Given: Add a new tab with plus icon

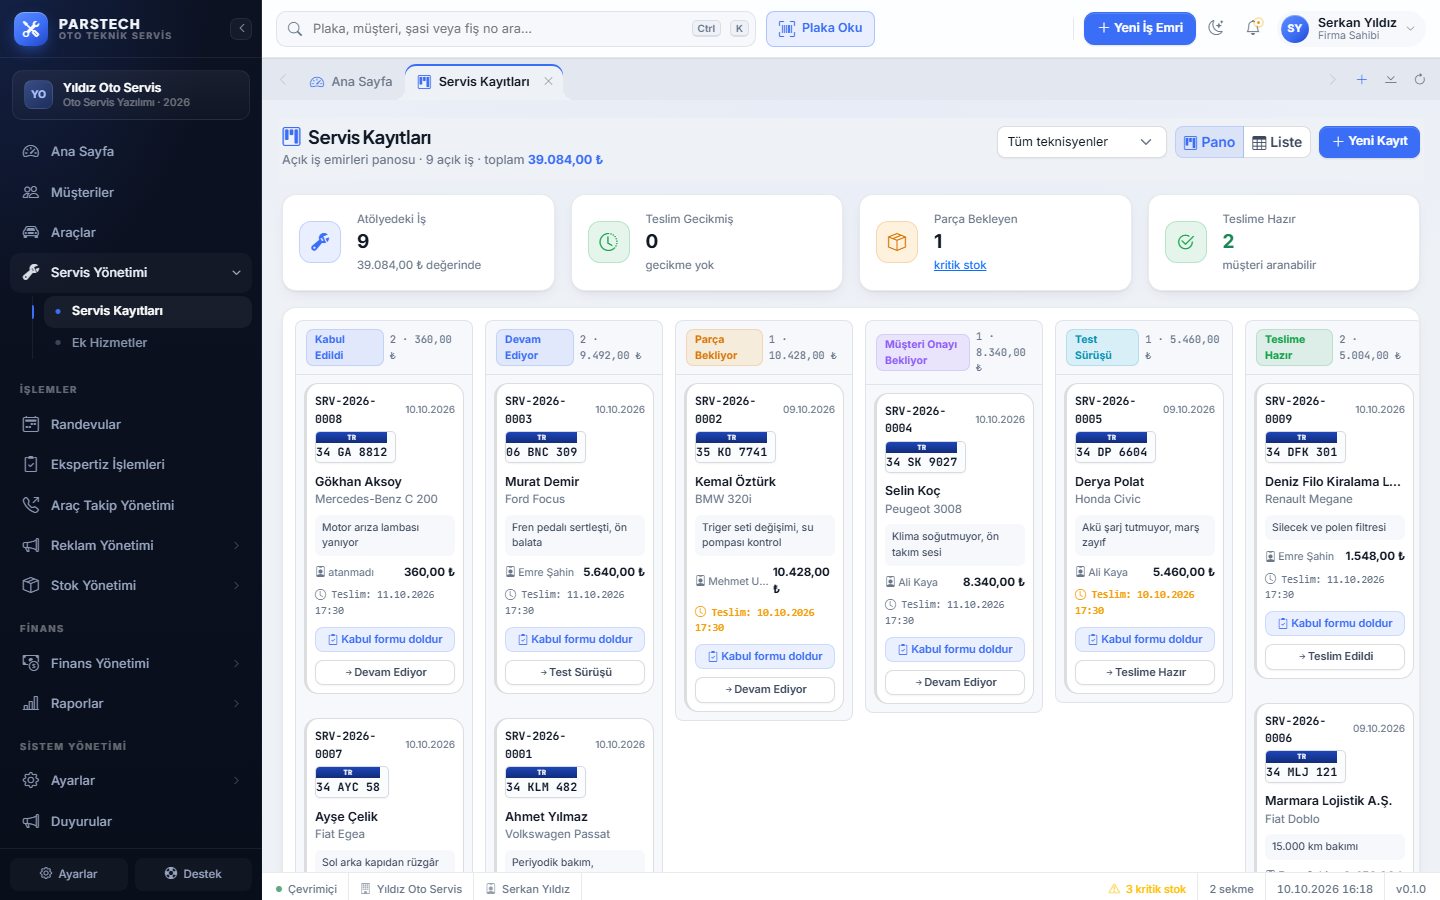Looking at the screenshot, I should [x=1361, y=79].
